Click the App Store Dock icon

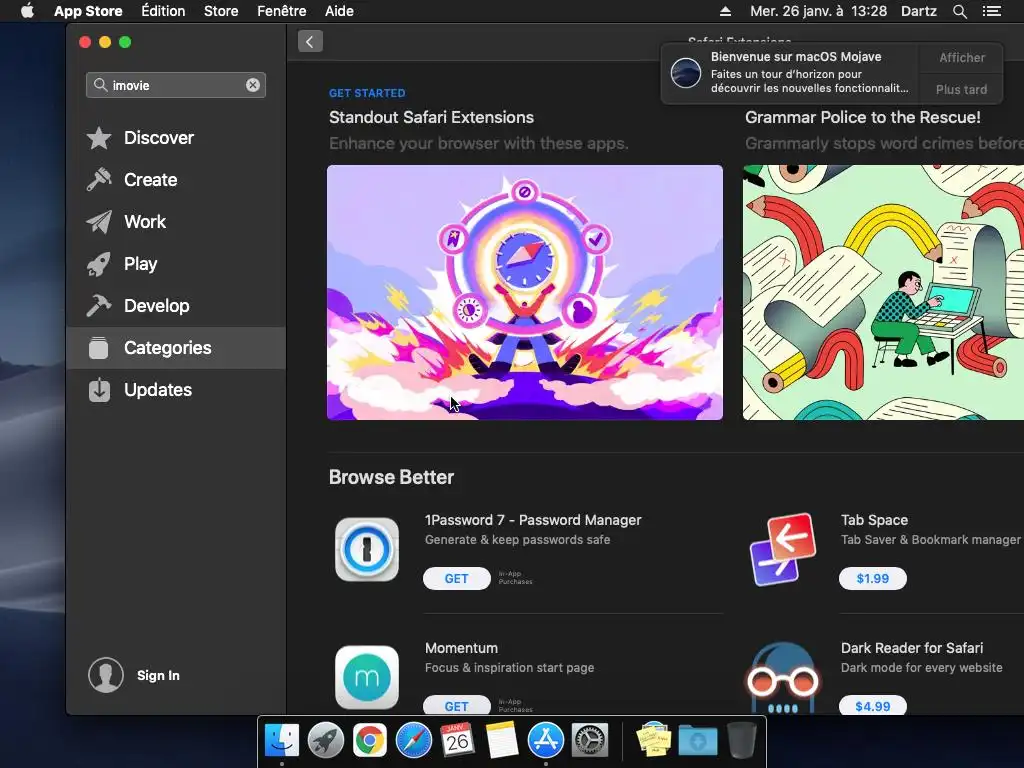545,741
